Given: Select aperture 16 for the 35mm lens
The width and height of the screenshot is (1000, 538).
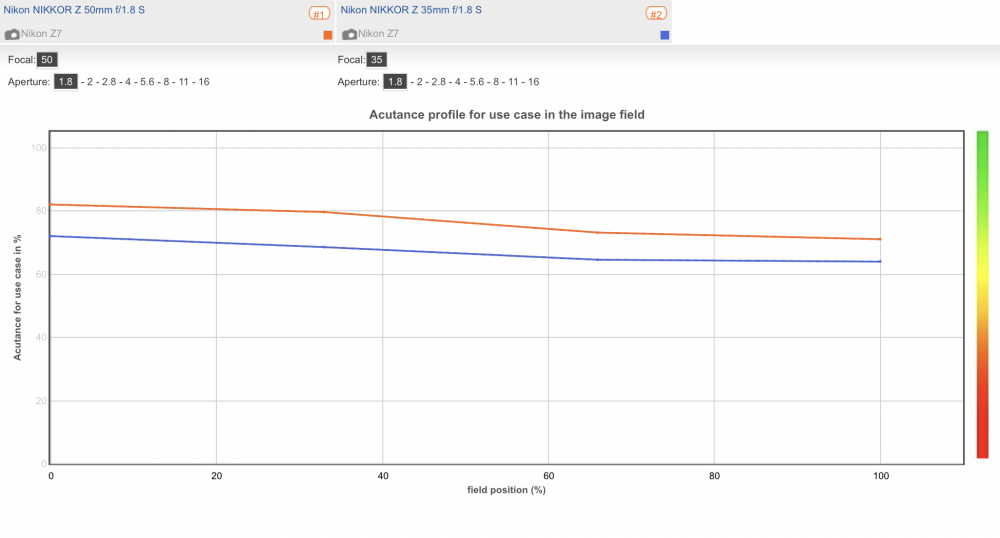Looking at the screenshot, I should [x=533, y=82].
